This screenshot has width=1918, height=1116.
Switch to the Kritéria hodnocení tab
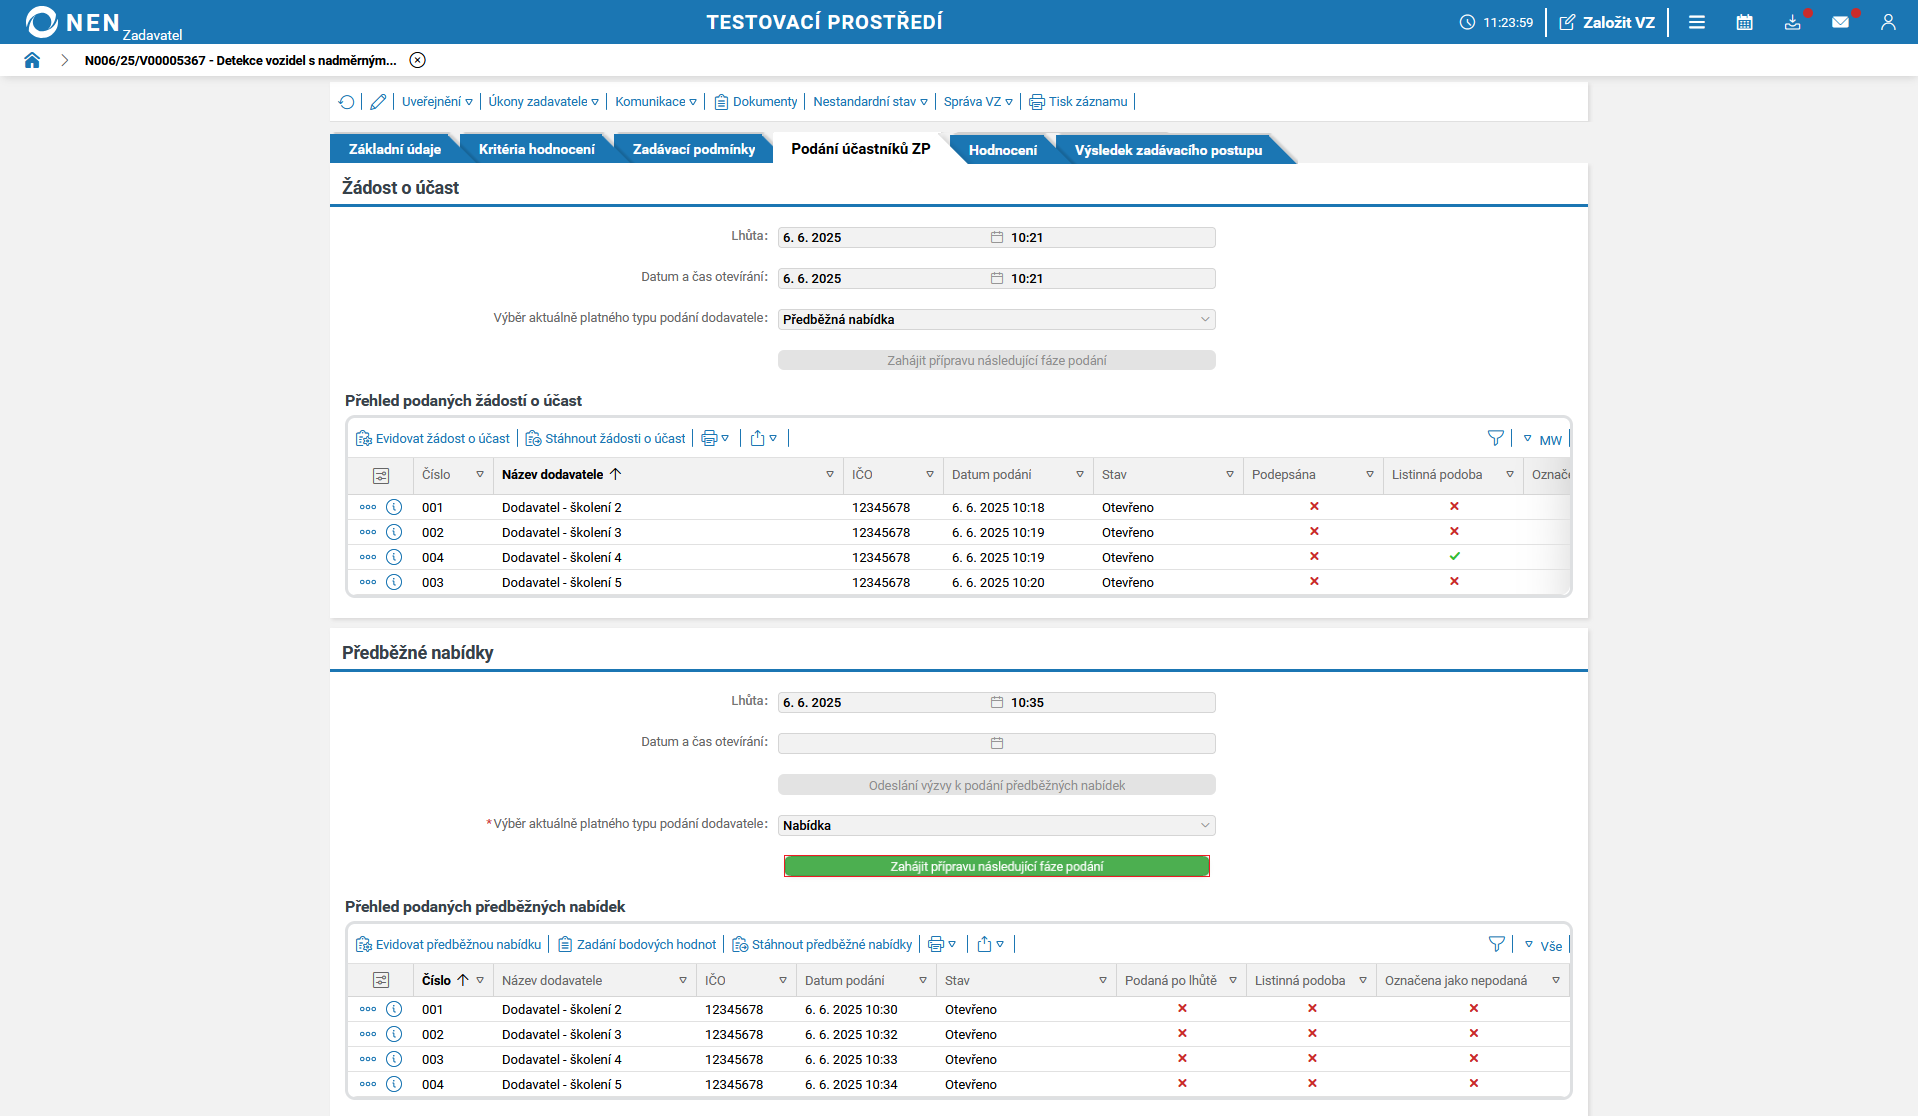pyautogui.click(x=536, y=149)
